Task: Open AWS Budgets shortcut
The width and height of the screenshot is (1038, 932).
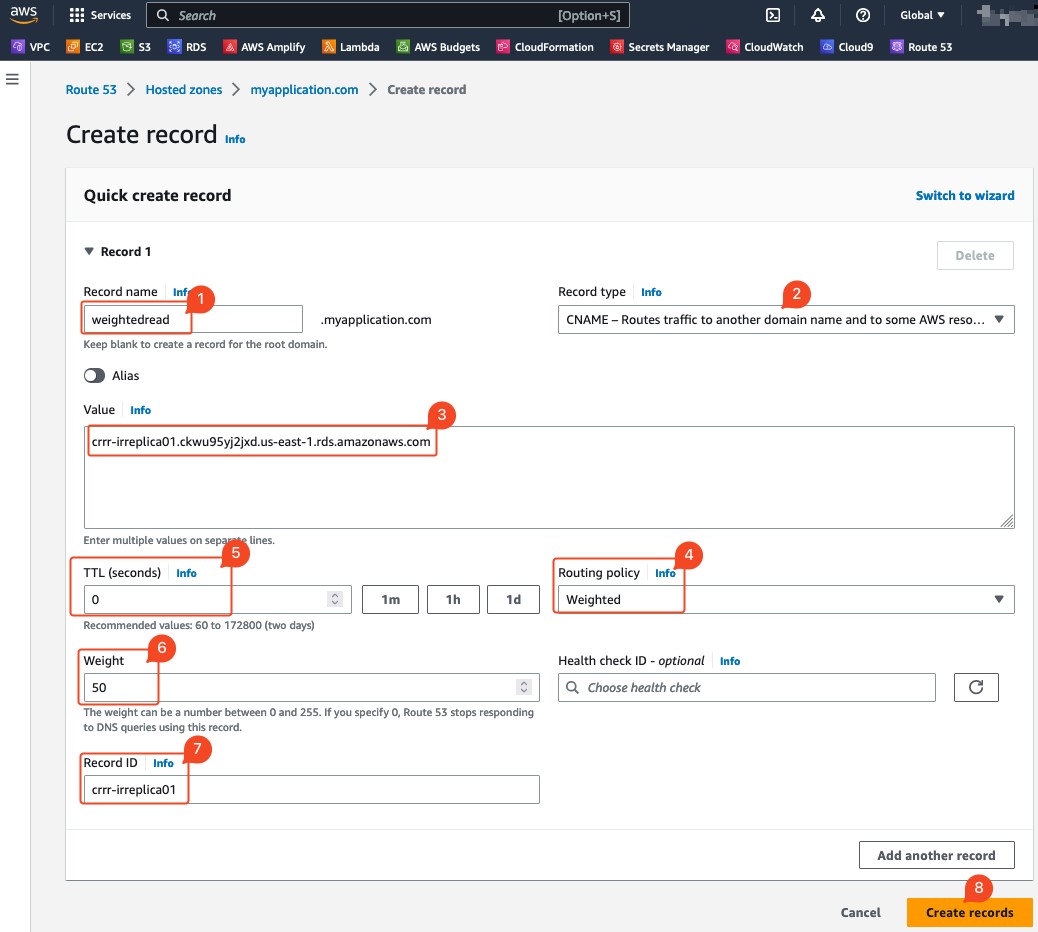Action: (x=438, y=47)
